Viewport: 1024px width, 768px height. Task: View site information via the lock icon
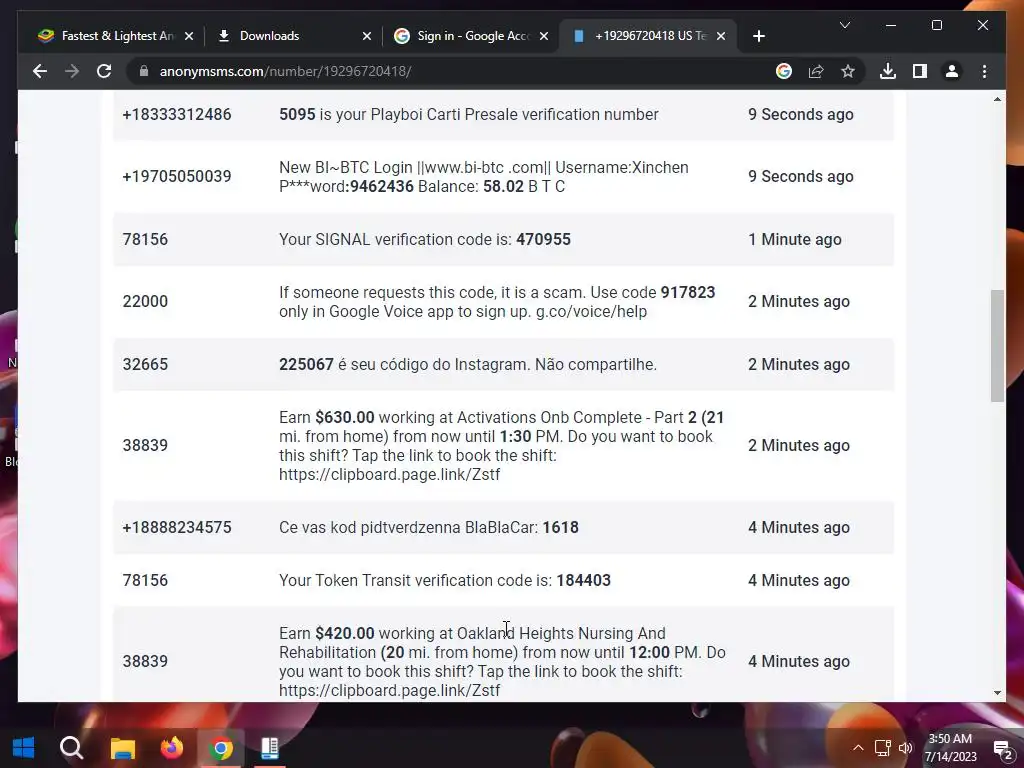144,71
